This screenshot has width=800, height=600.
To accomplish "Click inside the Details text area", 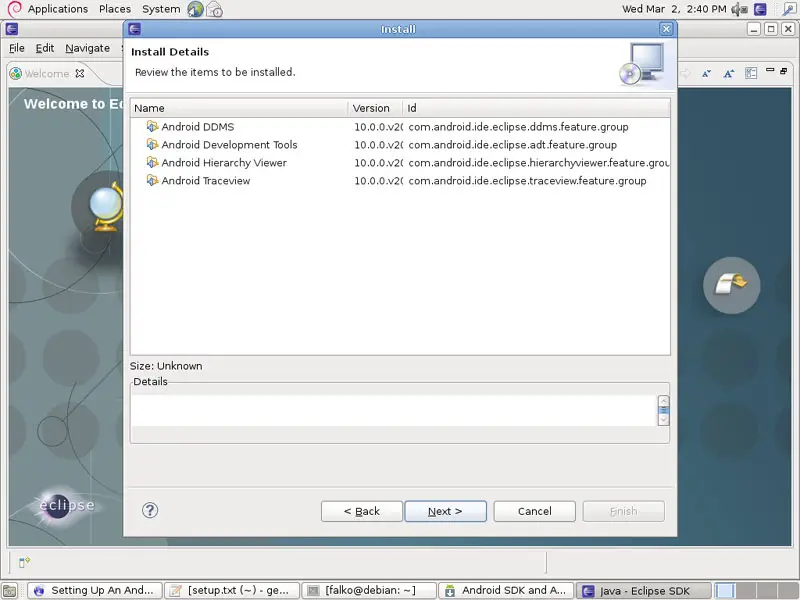I will click(x=394, y=410).
